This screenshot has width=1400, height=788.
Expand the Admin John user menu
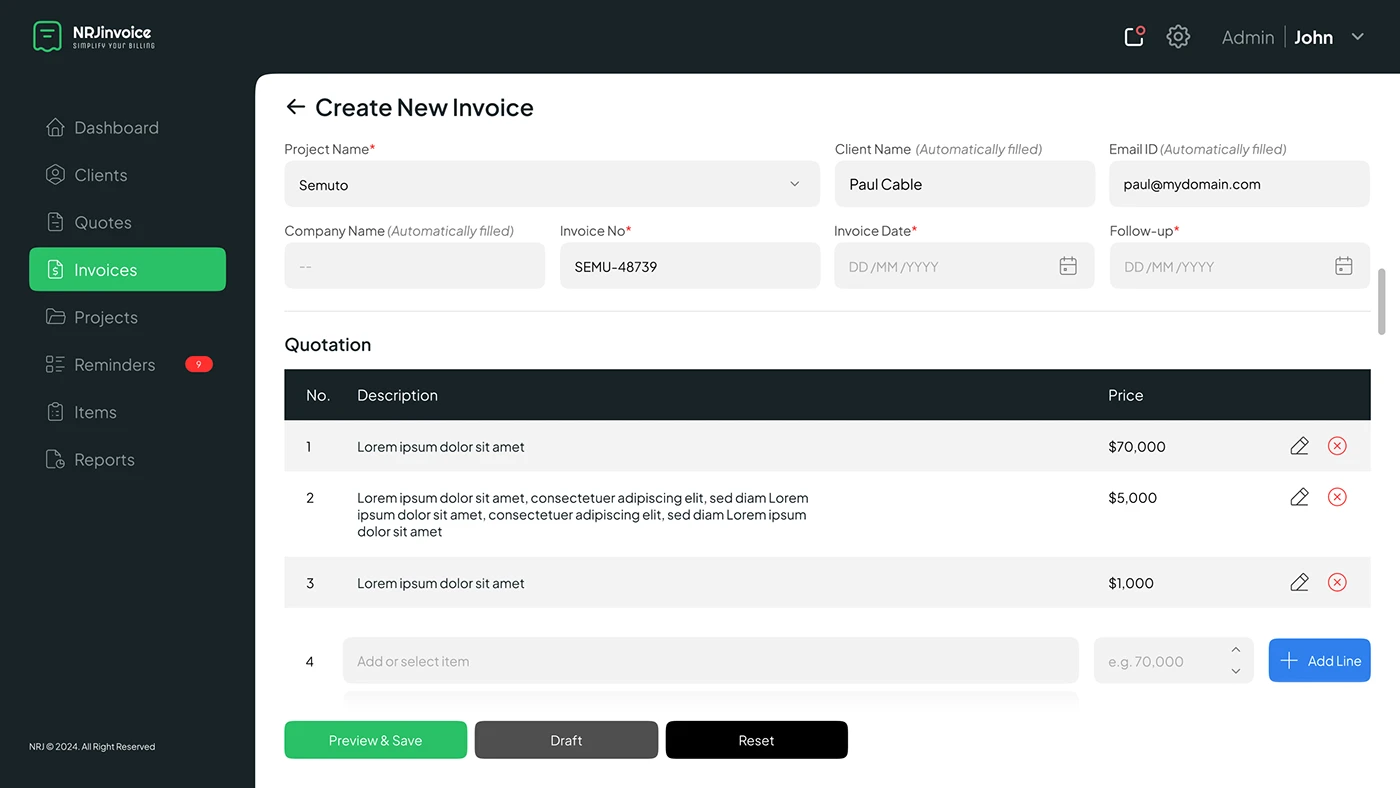[x=1357, y=37]
